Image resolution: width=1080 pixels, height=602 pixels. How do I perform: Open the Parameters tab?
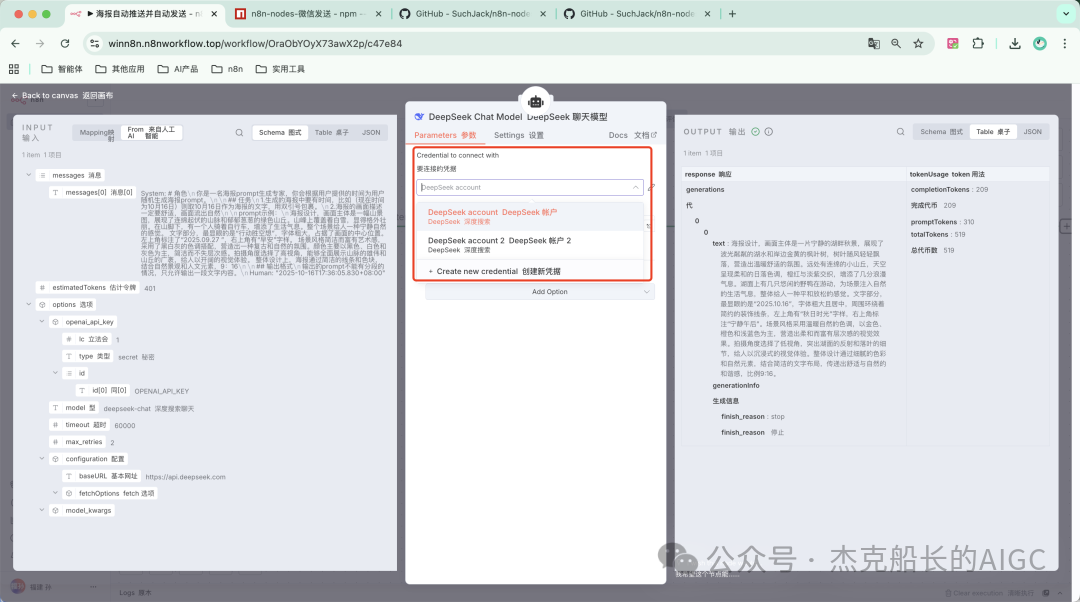click(x=445, y=135)
